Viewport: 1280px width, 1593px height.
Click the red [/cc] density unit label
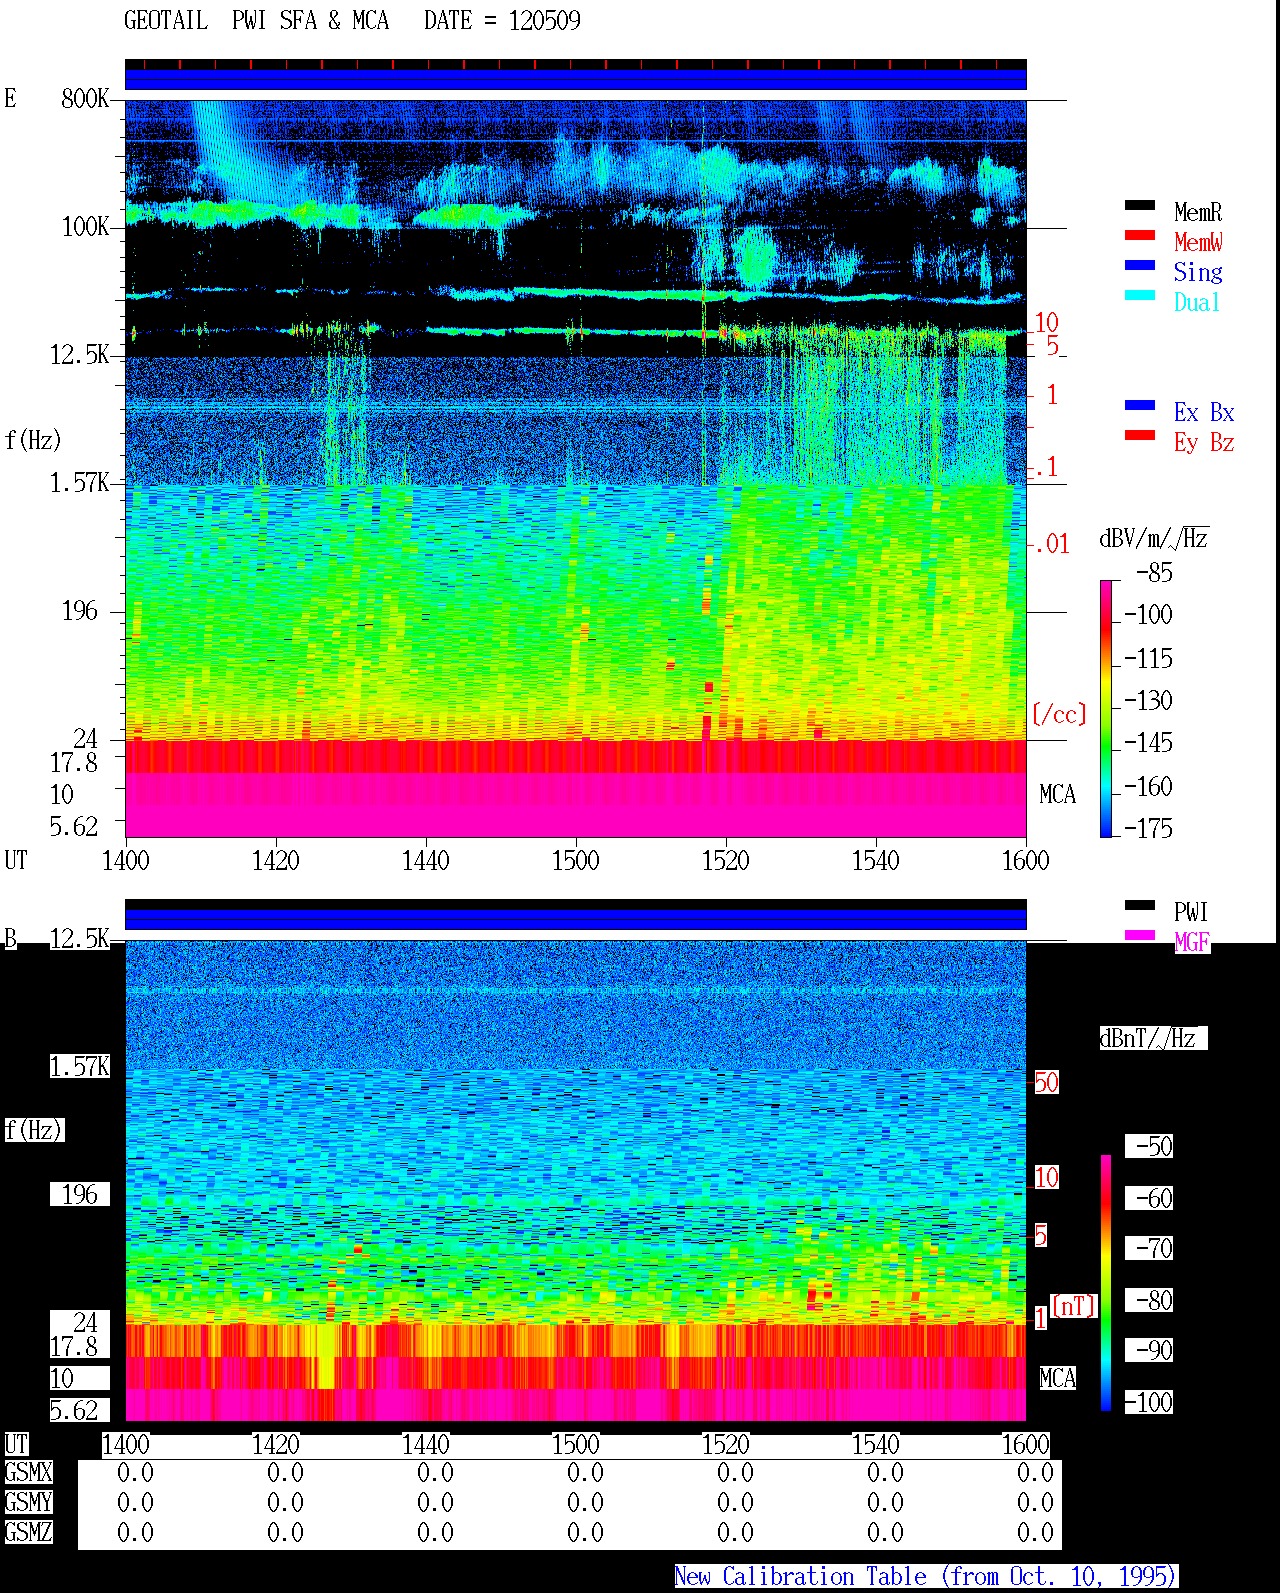click(1059, 715)
